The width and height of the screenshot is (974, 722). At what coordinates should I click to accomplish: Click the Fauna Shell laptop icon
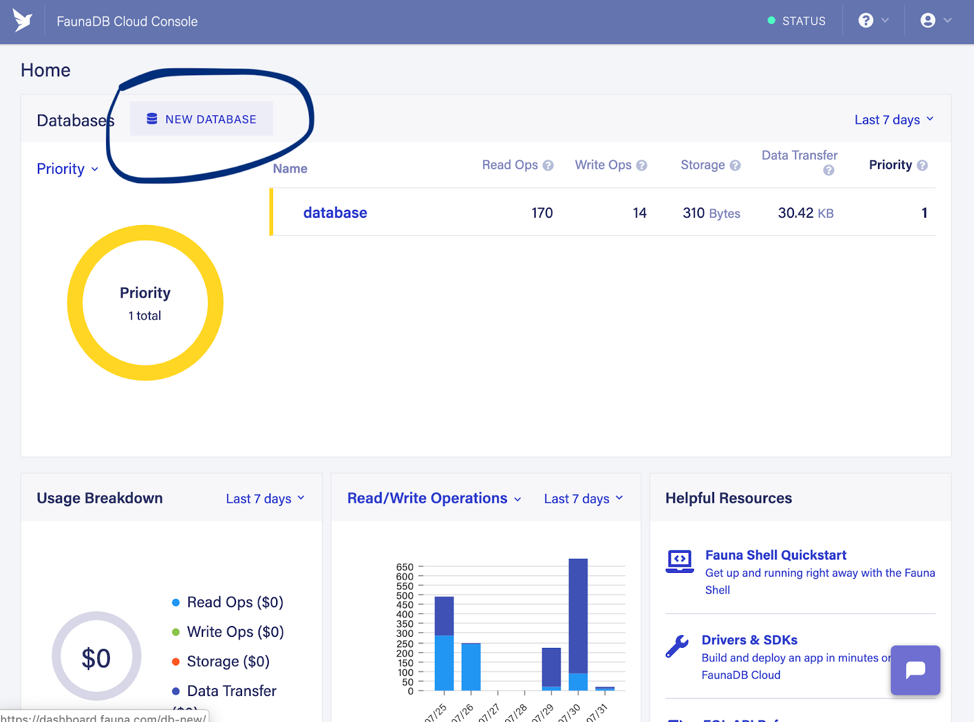pos(680,561)
